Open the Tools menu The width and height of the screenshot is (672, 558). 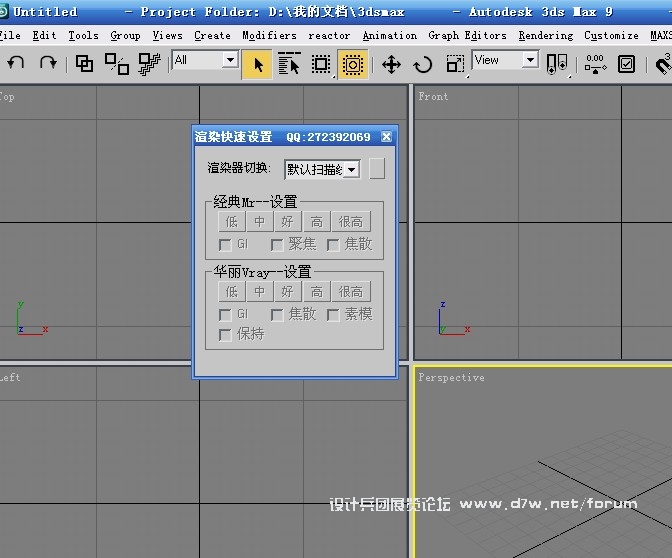(83, 36)
